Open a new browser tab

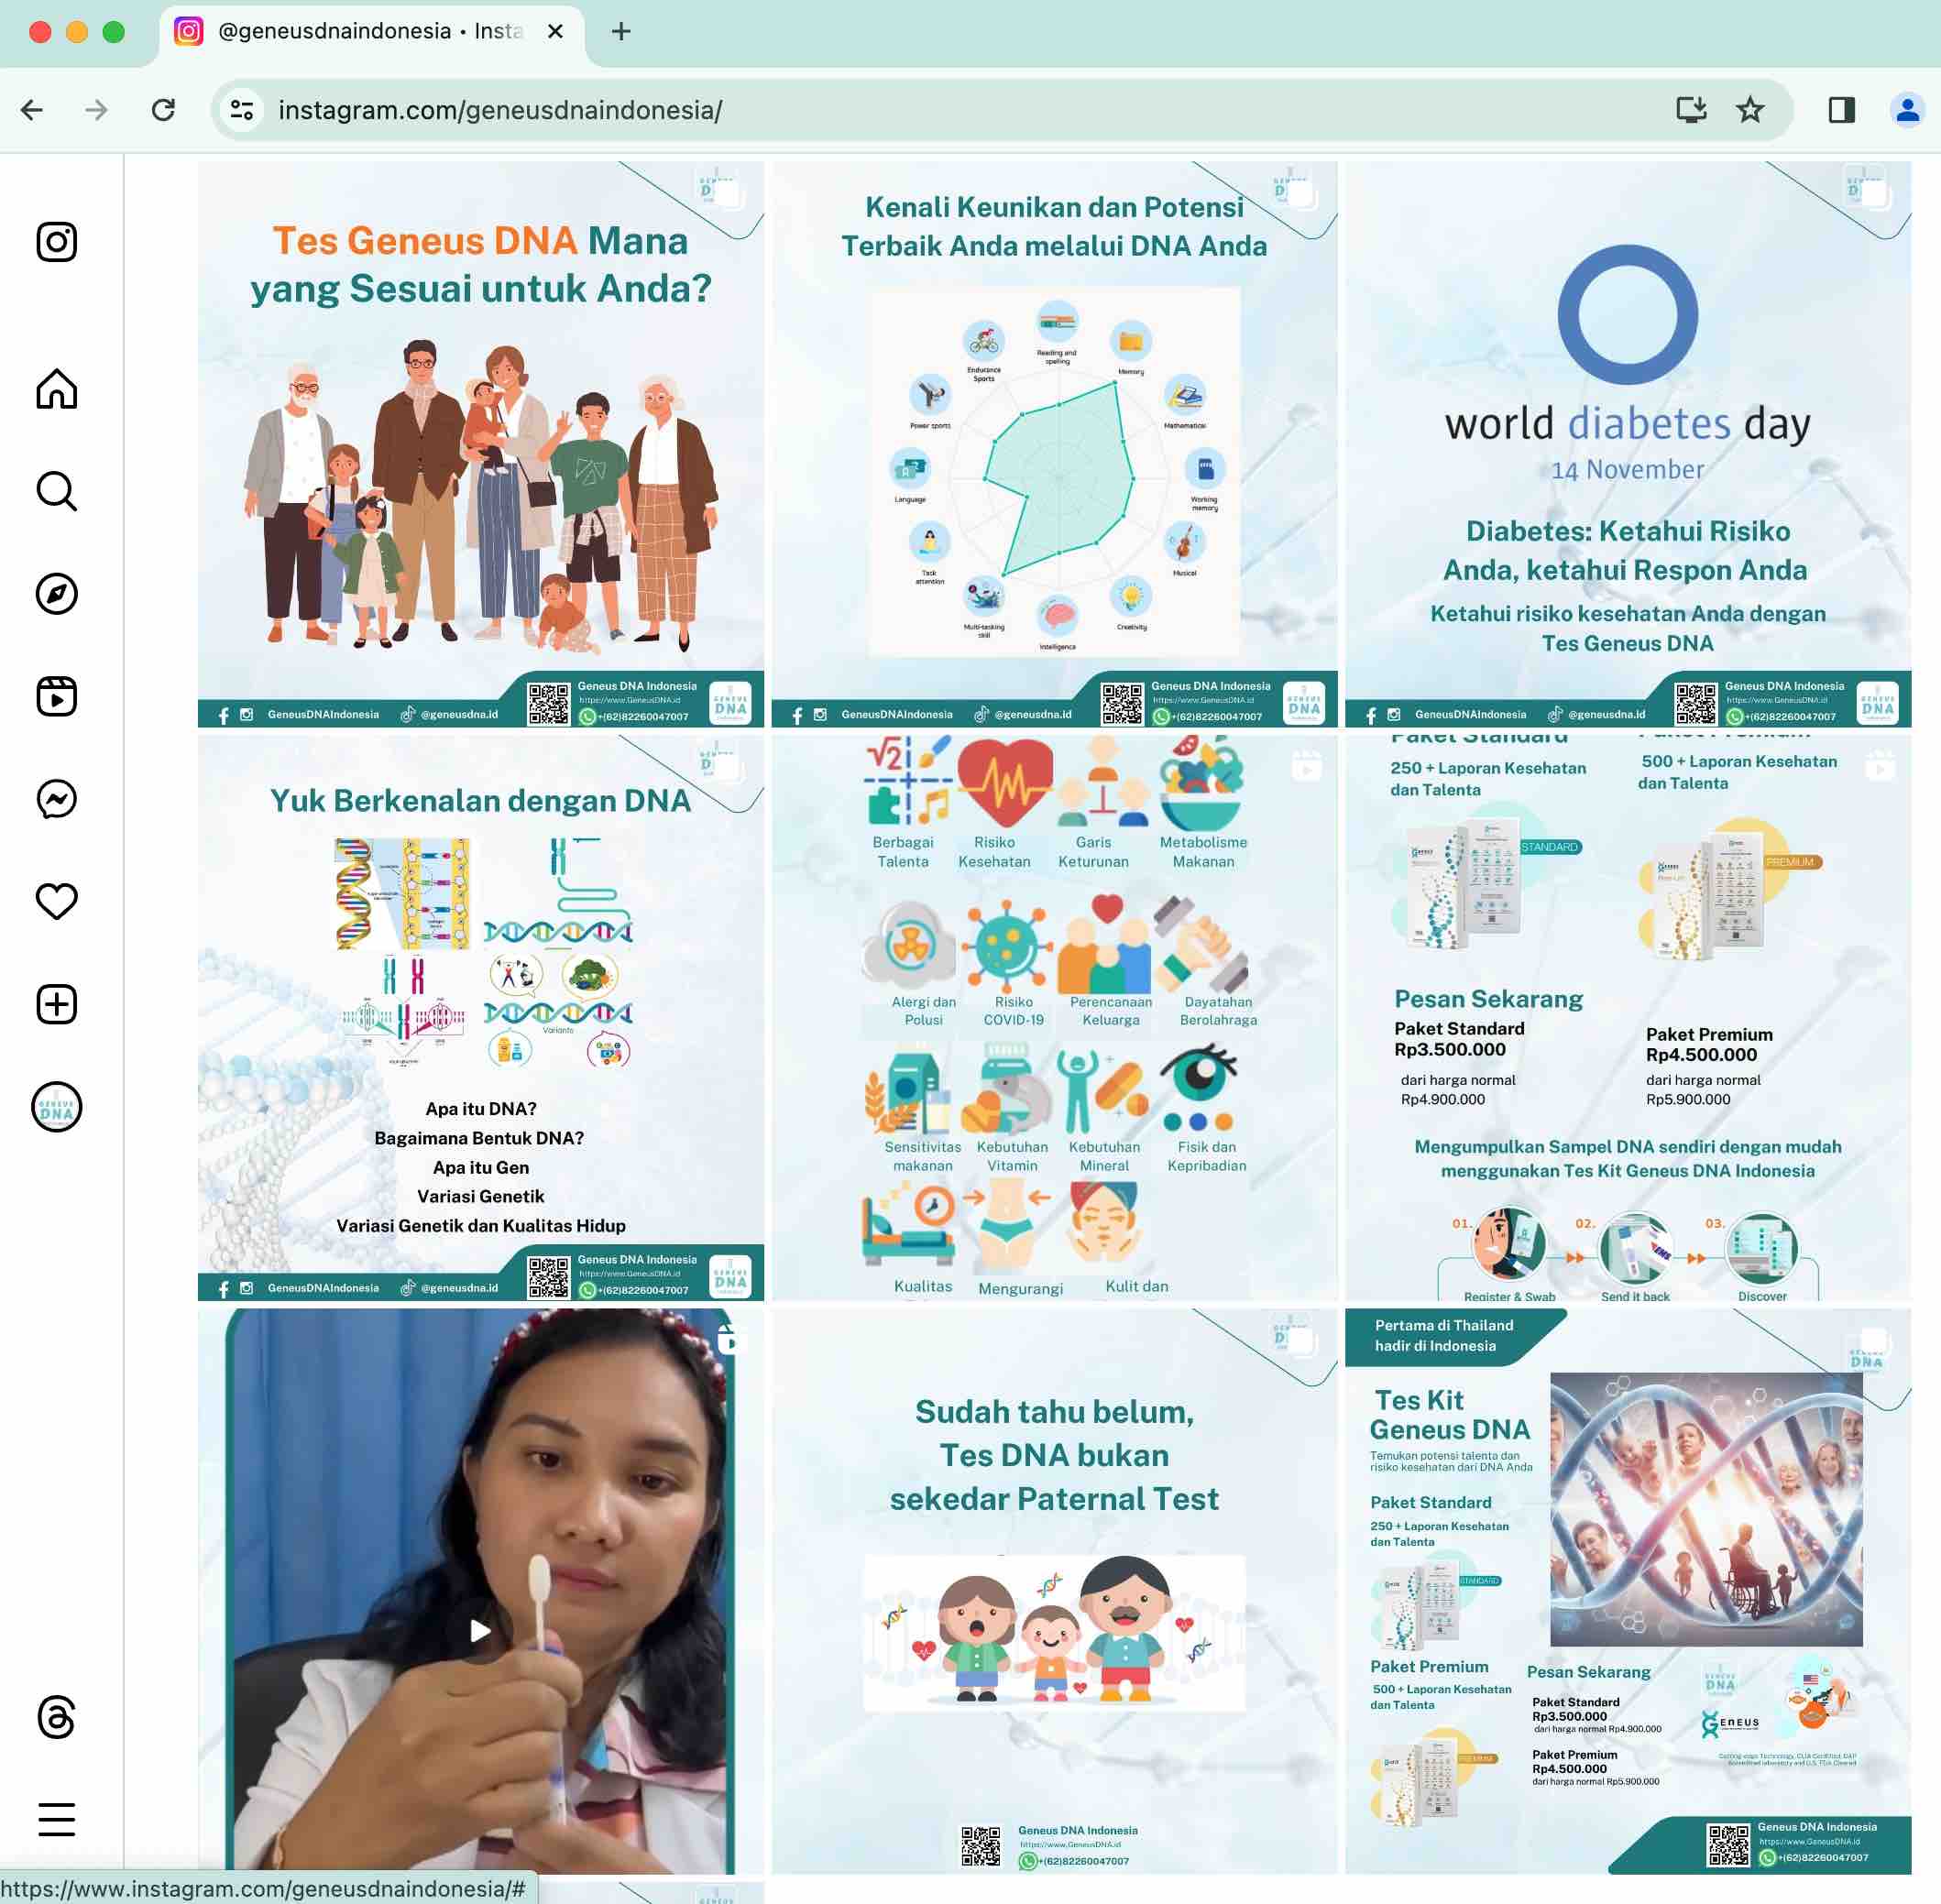[x=621, y=32]
